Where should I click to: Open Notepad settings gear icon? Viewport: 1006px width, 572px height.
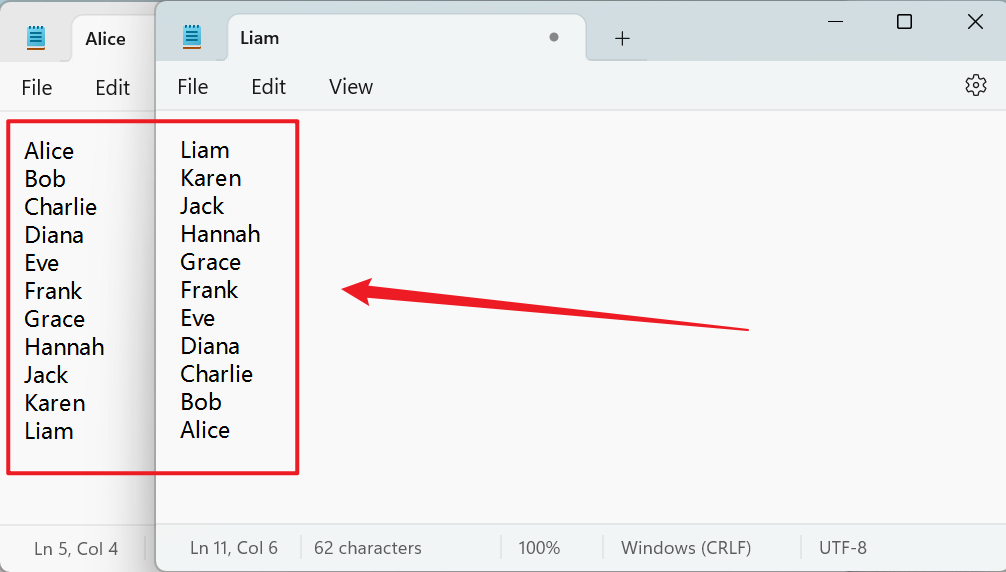click(x=975, y=86)
